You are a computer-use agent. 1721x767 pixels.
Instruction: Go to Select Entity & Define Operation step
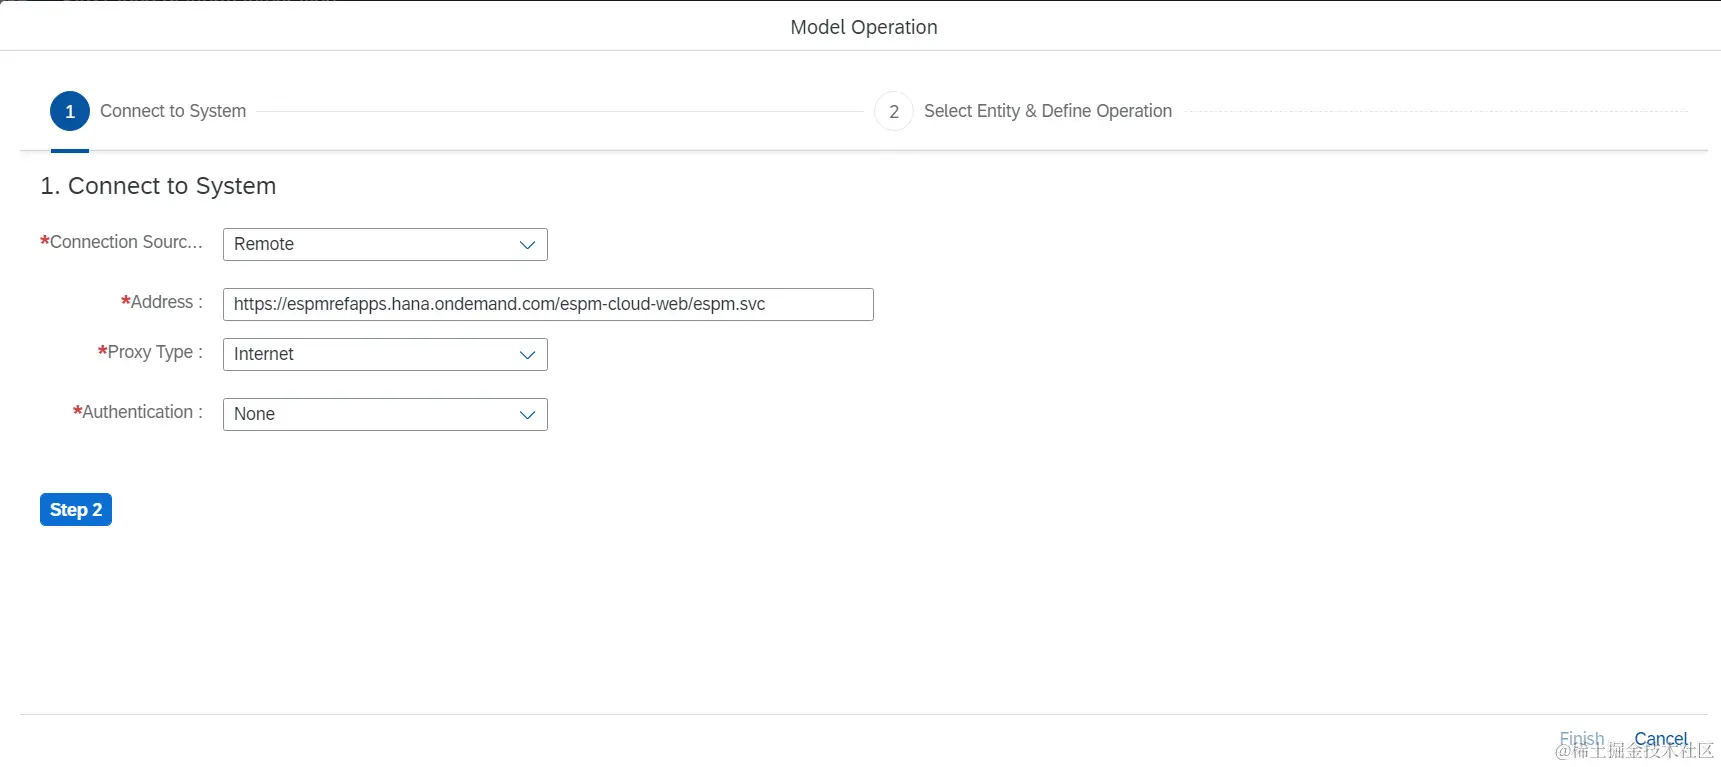tap(1047, 111)
